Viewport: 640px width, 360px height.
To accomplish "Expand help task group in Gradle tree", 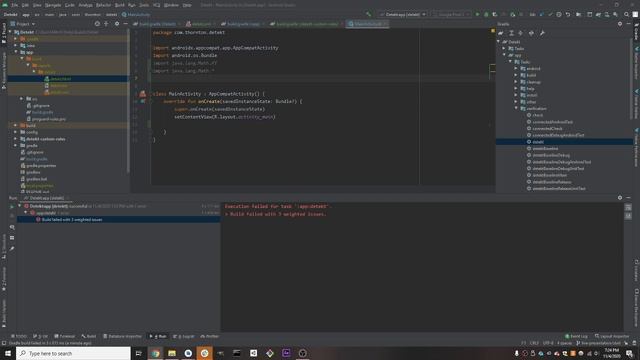I will click(x=516, y=89).
